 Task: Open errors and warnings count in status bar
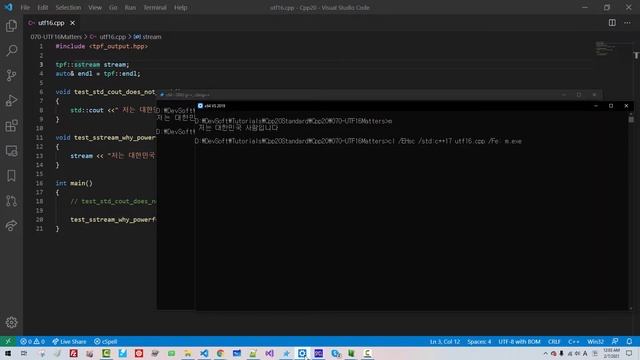click(x=32, y=341)
